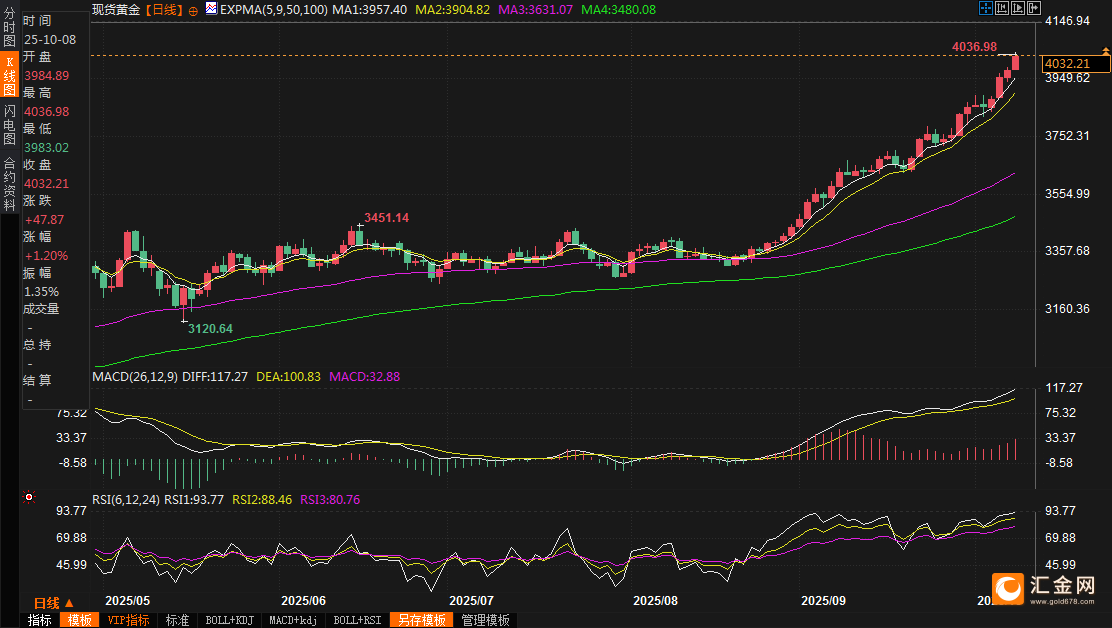Click the crosshair cursor tool icon
The width and height of the screenshot is (1112, 628).
pyautogui.click(x=986, y=8)
